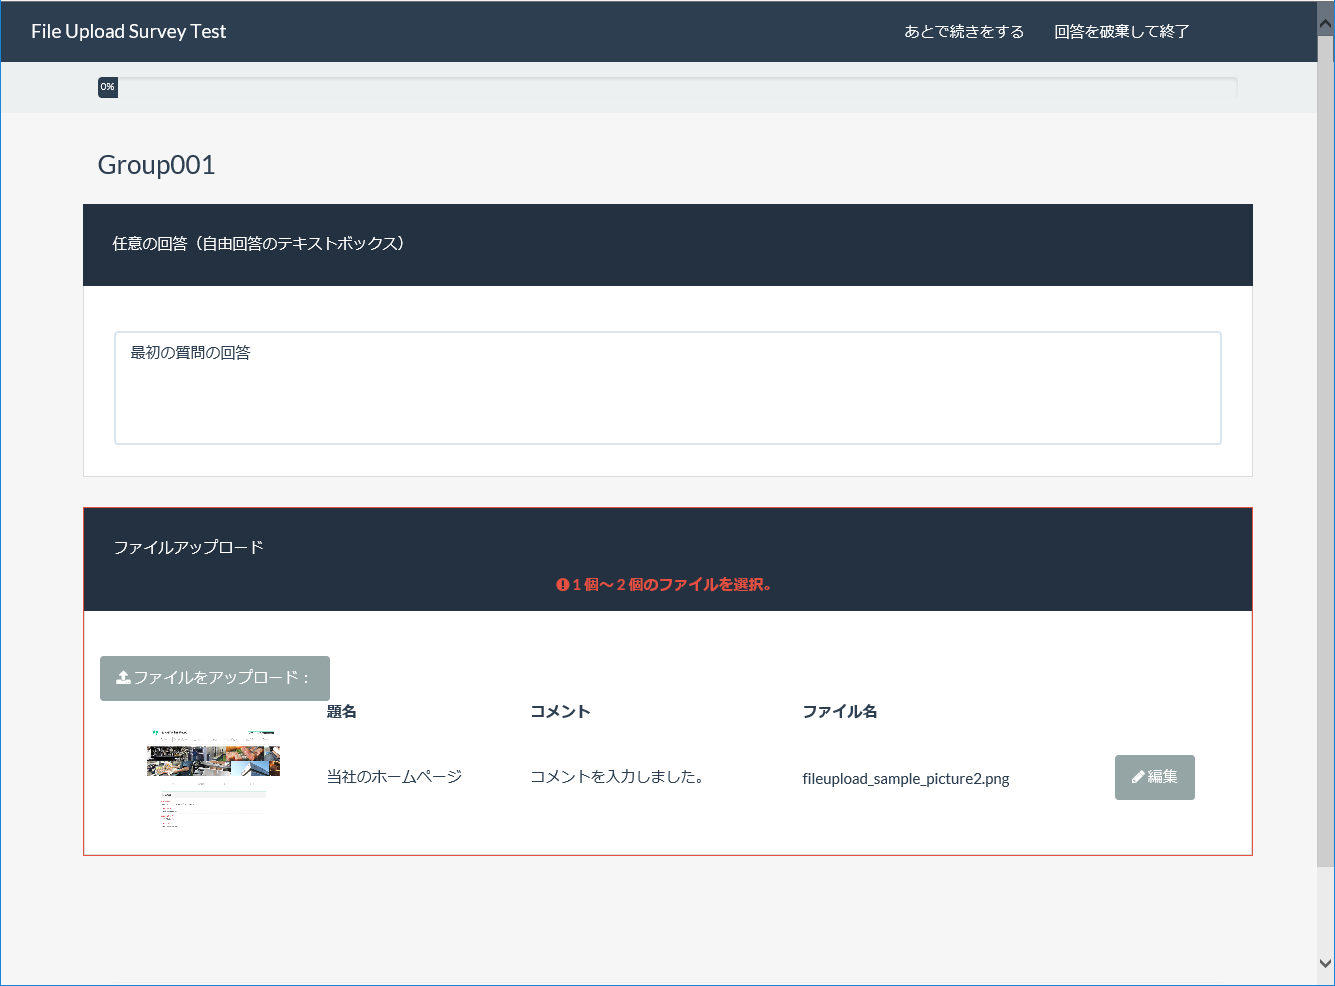Screen dimensions: 1335x986
Task: Open the File Upload Survey Test title
Action: pos(129,32)
